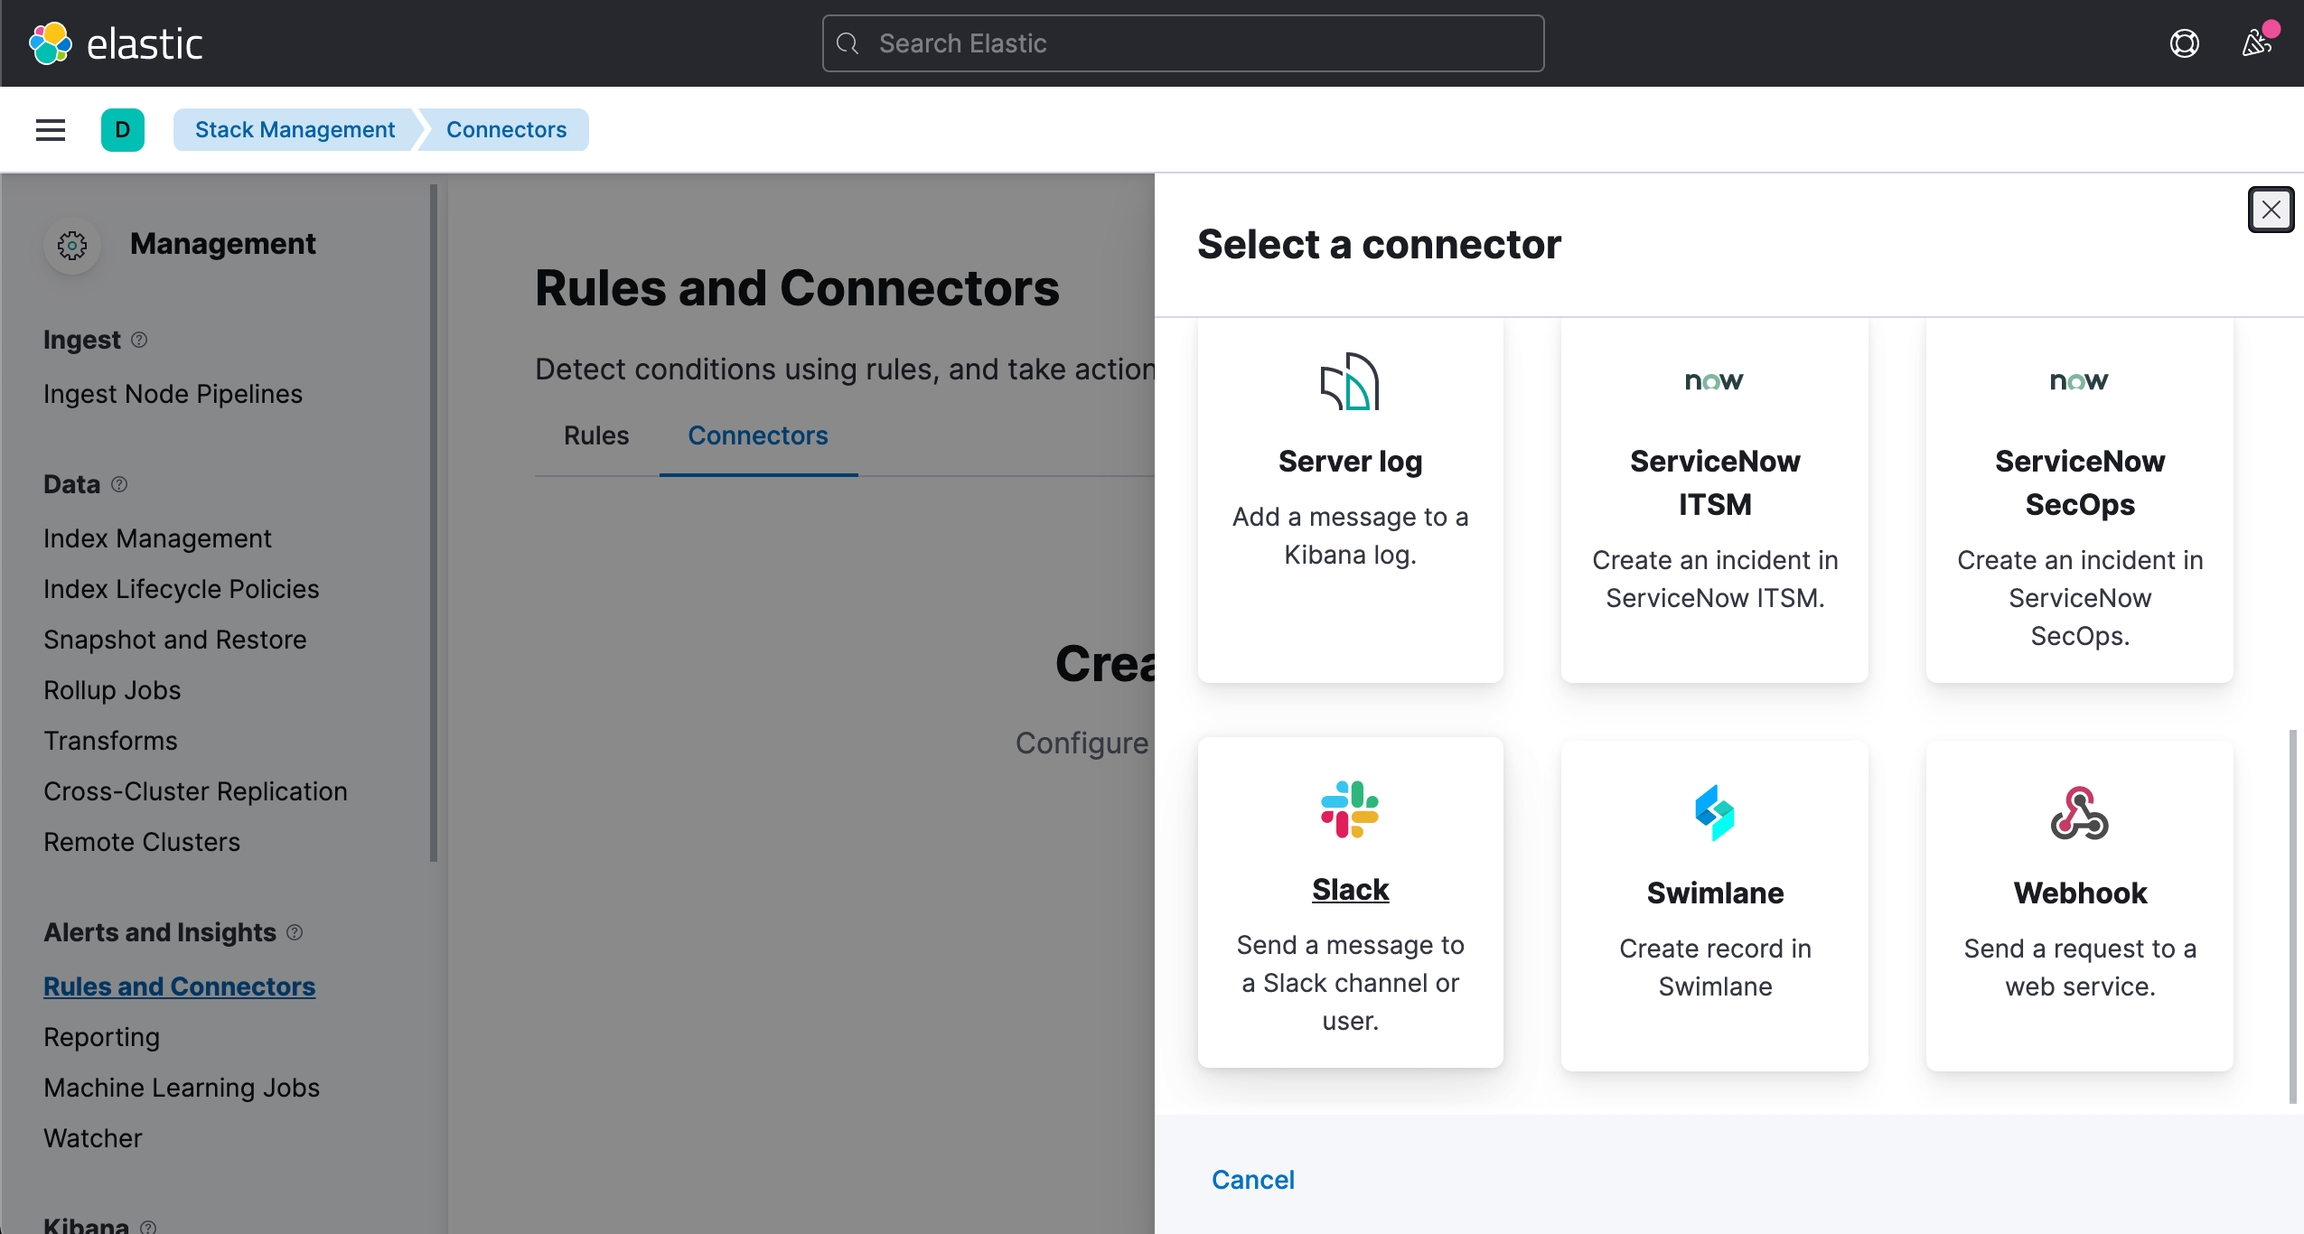Image resolution: width=2304 pixels, height=1234 pixels.
Task: Open Remote Clusters
Action: click(142, 842)
